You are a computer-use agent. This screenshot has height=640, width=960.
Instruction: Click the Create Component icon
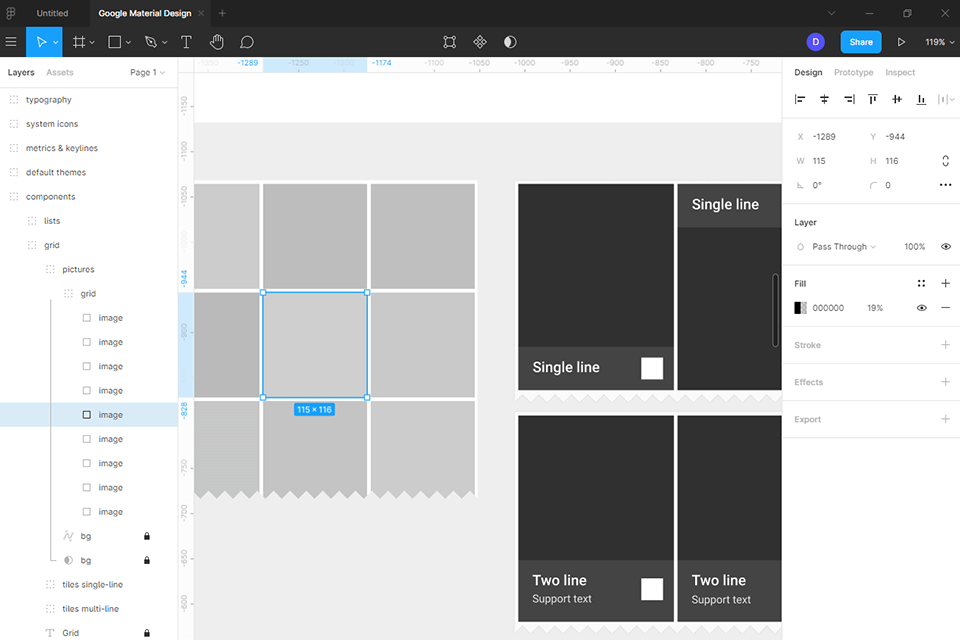coord(480,42)
